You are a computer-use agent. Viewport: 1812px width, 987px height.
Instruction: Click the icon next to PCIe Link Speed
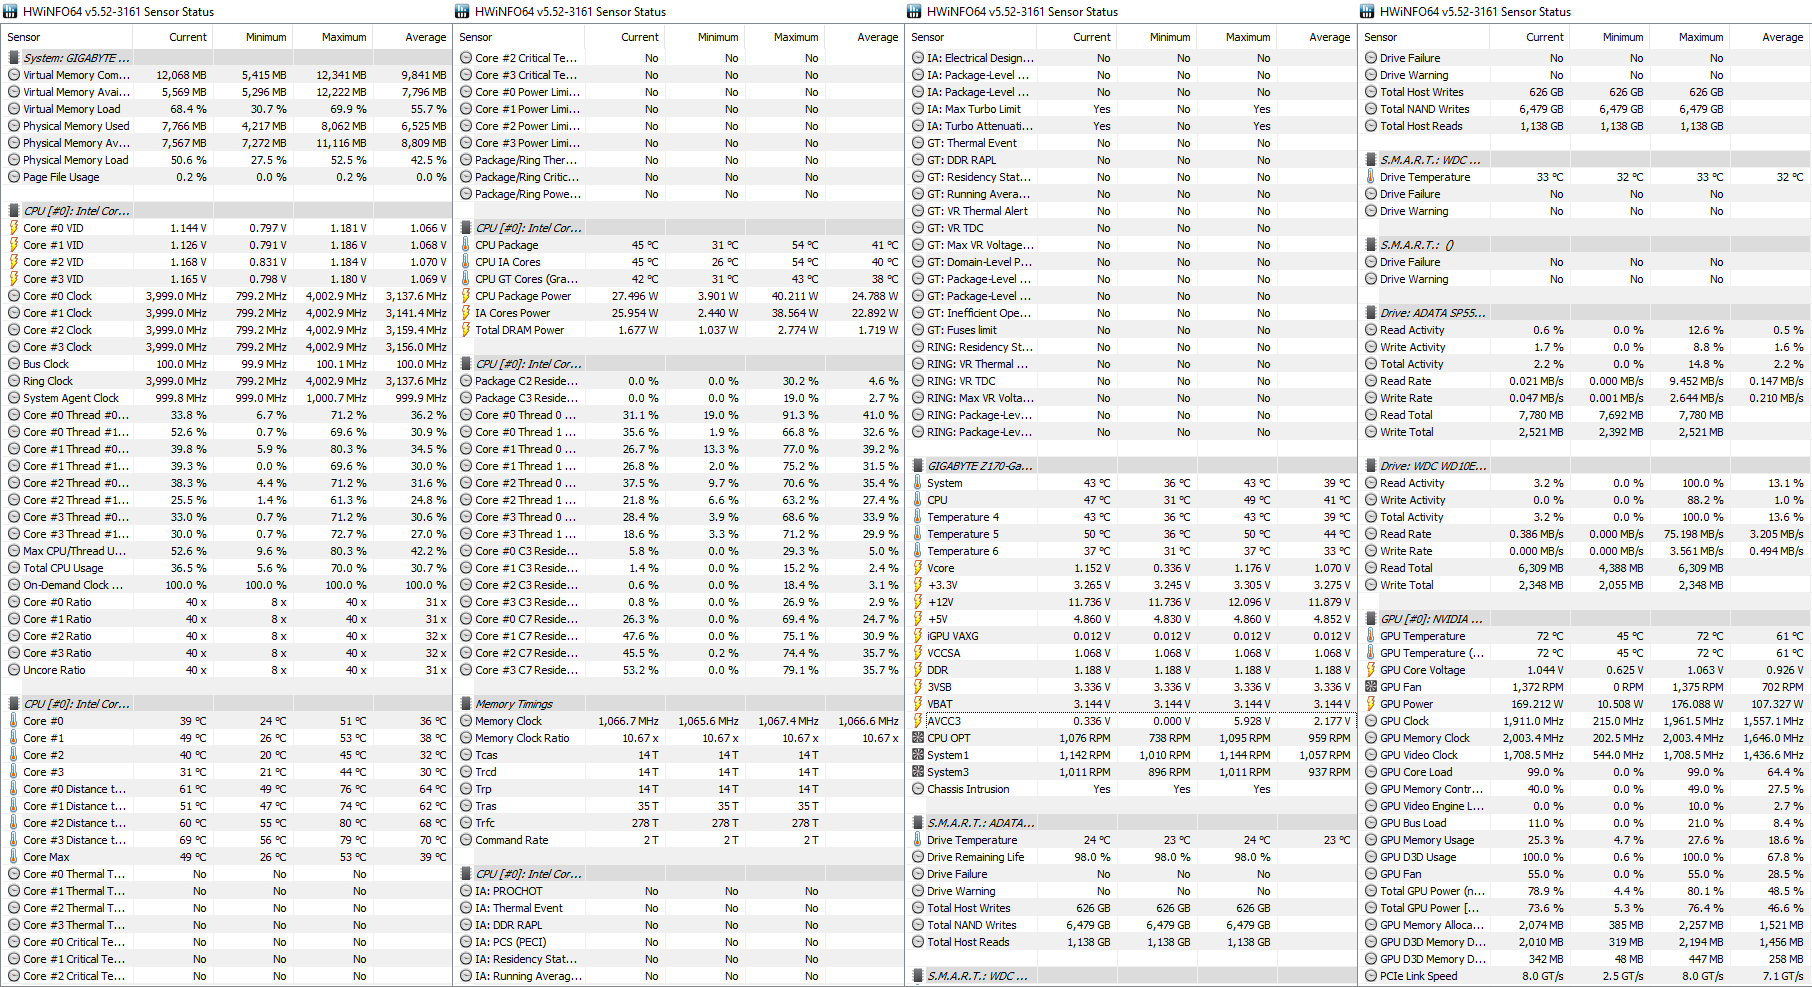(x=1371, y=976)
